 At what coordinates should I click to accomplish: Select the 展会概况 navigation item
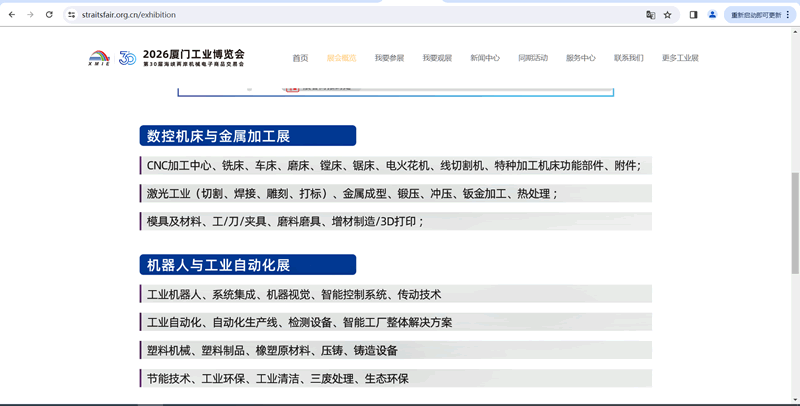tap(341, 58)
